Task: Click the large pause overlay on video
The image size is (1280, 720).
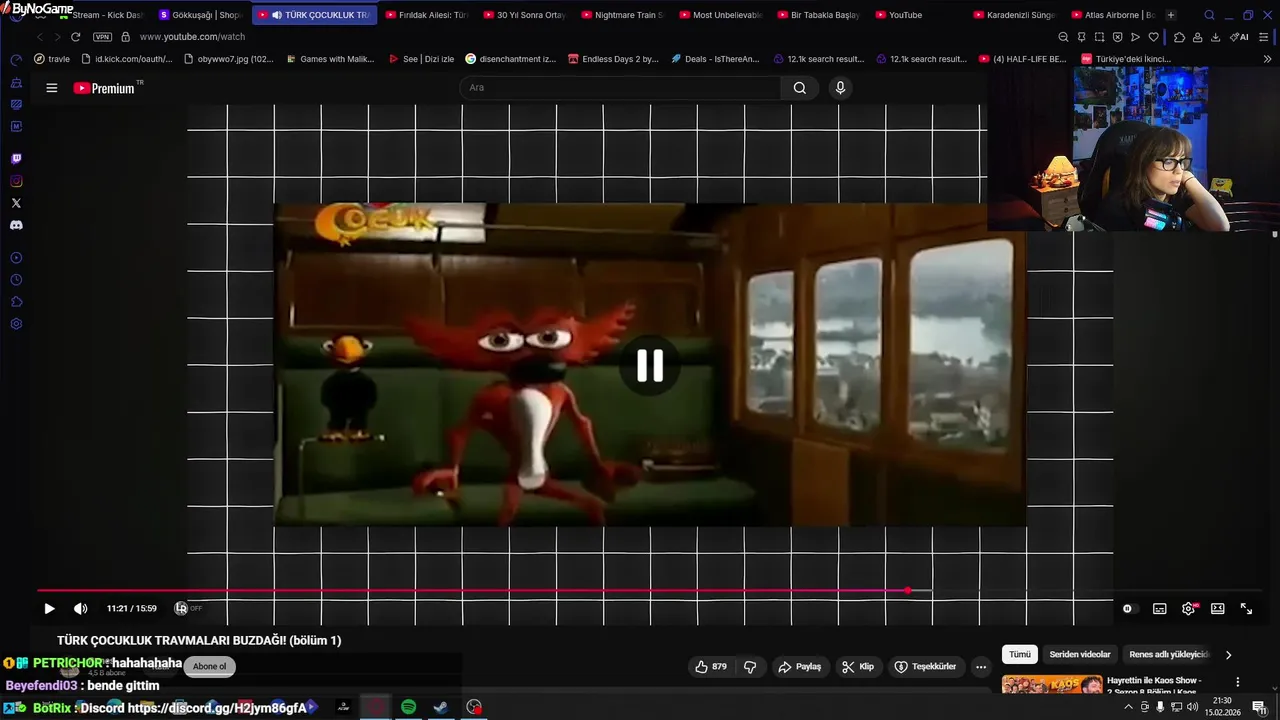Action: (650, 366)
